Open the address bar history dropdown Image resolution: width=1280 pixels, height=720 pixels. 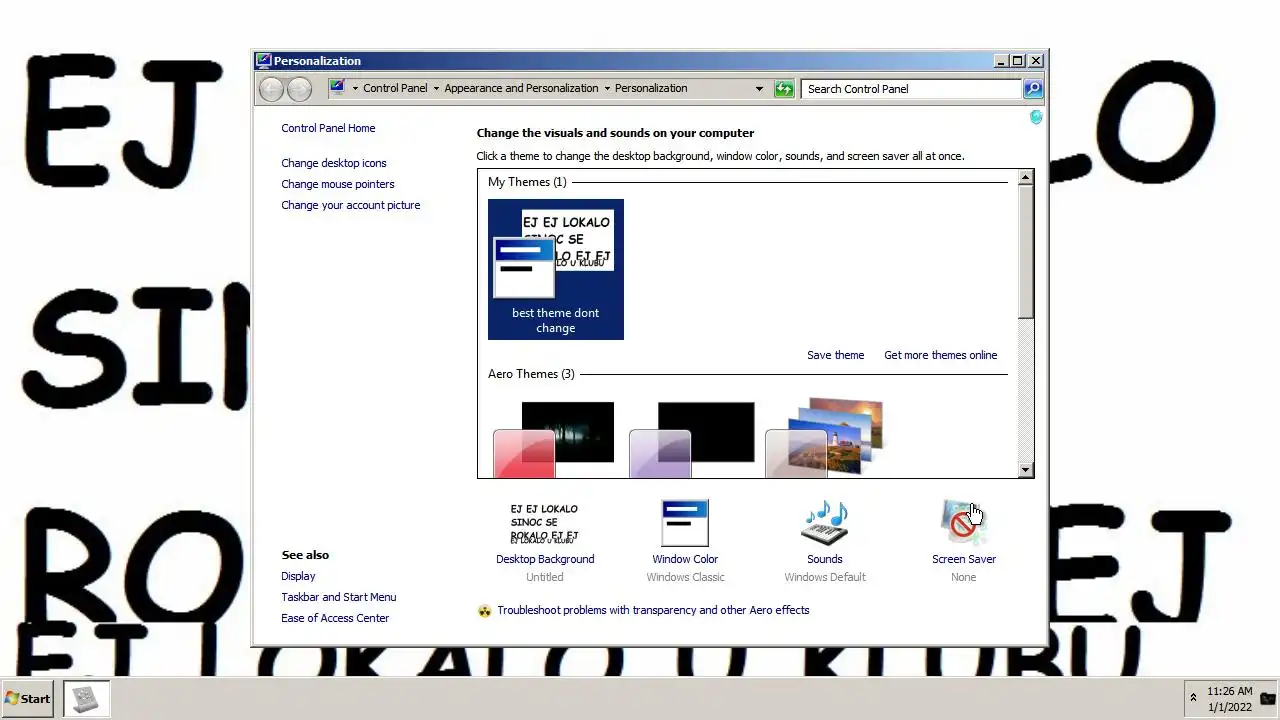(x=759, y=88)
